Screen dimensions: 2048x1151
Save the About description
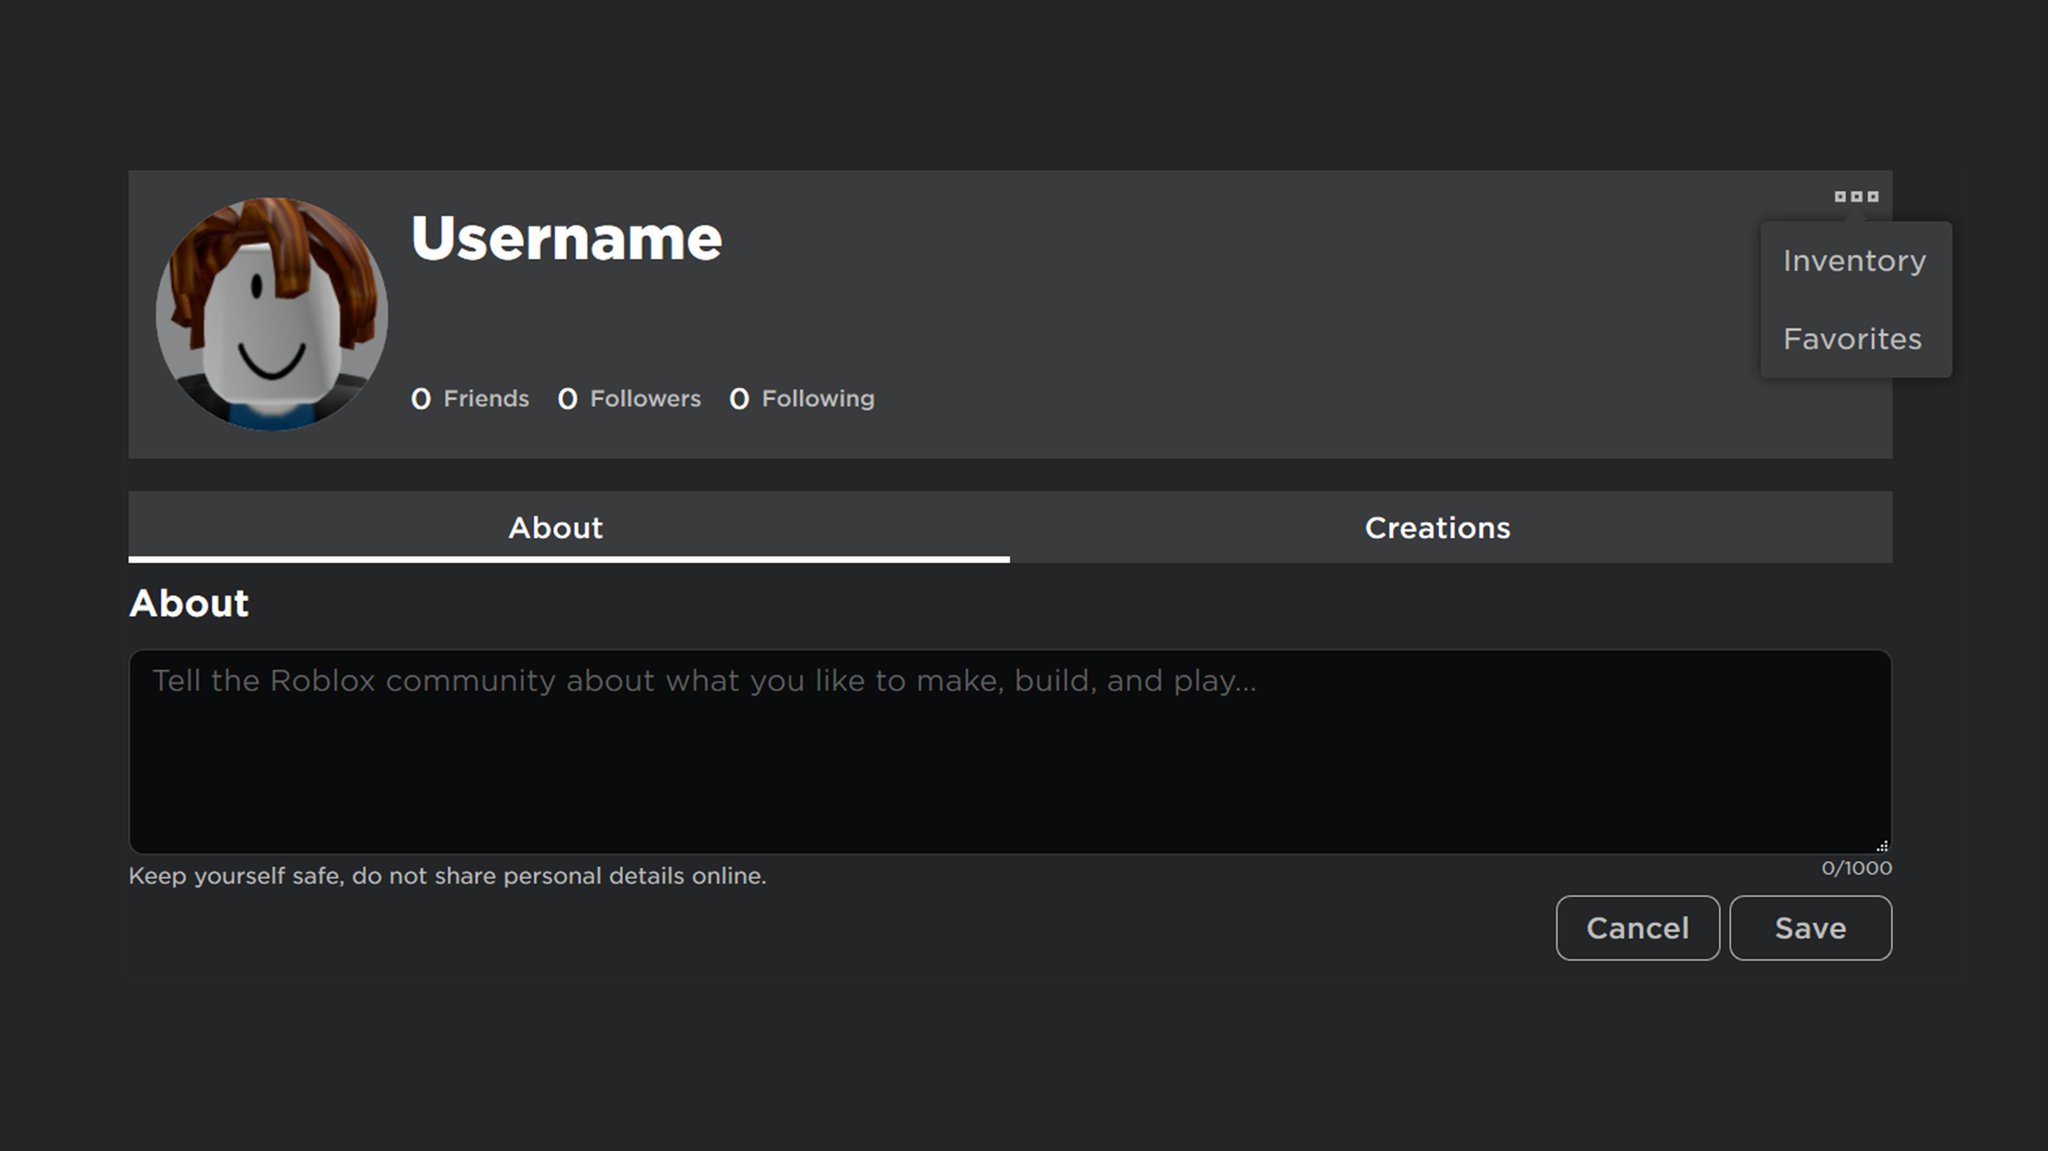coord(1810,928)
